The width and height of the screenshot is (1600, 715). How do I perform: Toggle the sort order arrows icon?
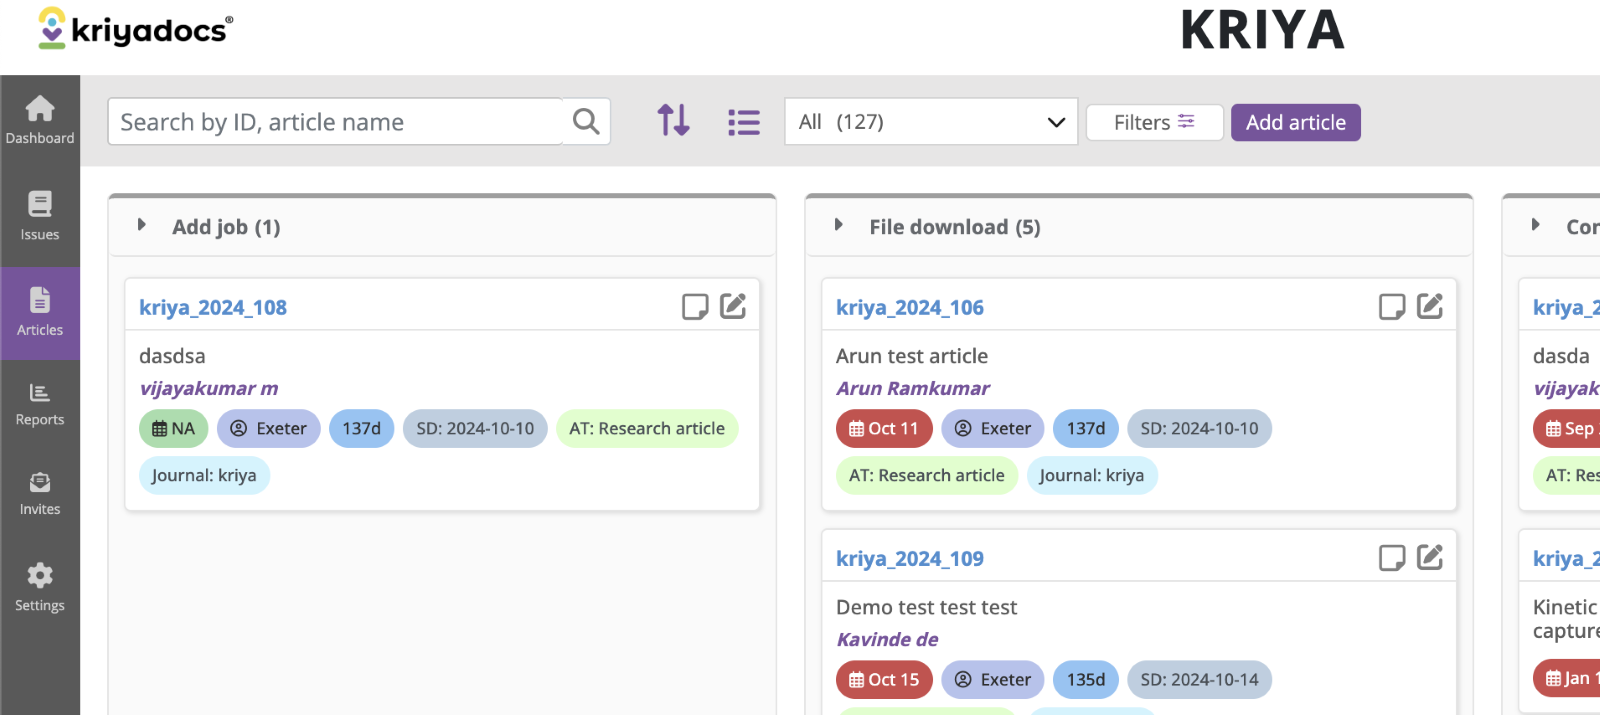[x=673, y=121]
